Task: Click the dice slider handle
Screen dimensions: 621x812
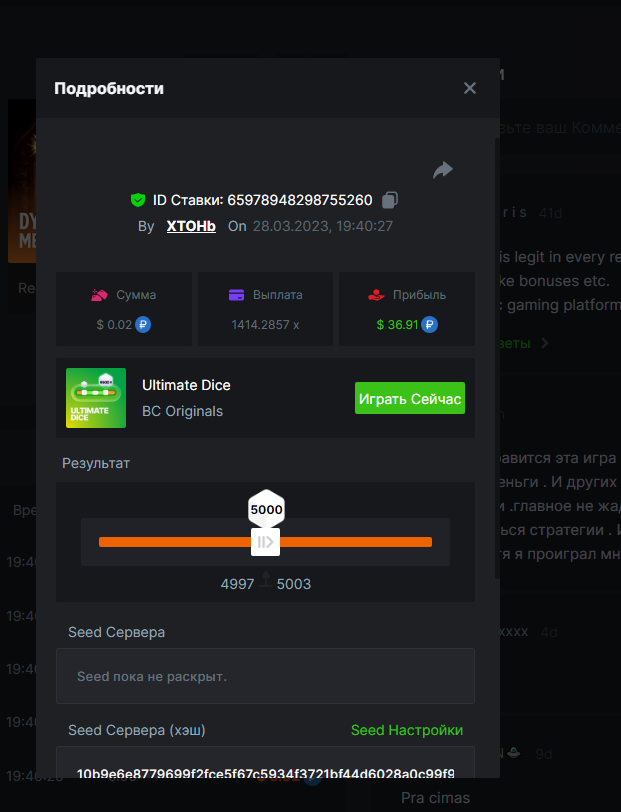Action: [x=265, y=542]
